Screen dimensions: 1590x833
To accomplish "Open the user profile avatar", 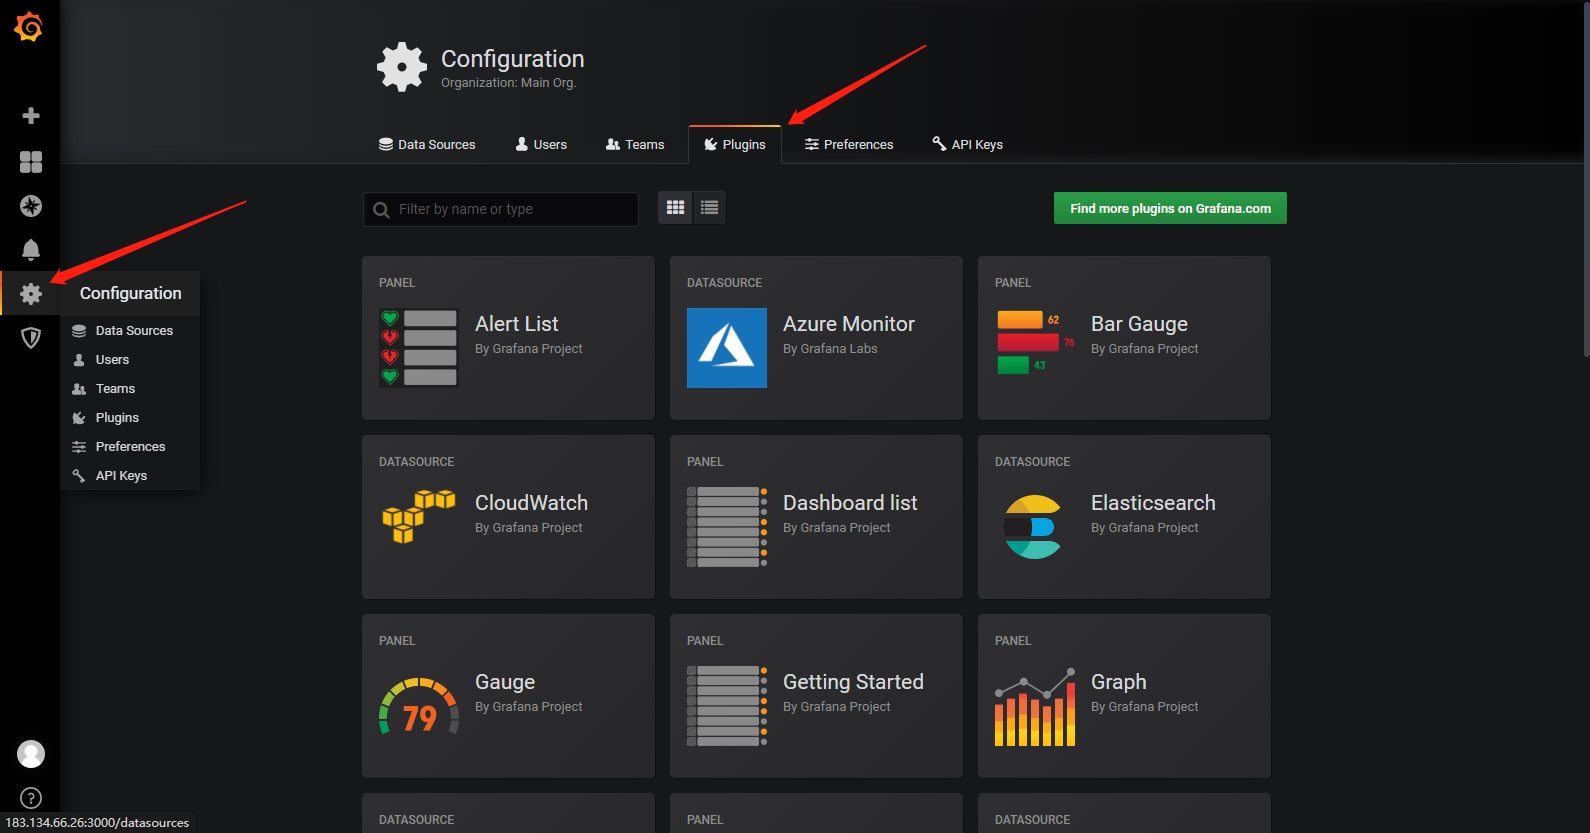I will [31, 754].
